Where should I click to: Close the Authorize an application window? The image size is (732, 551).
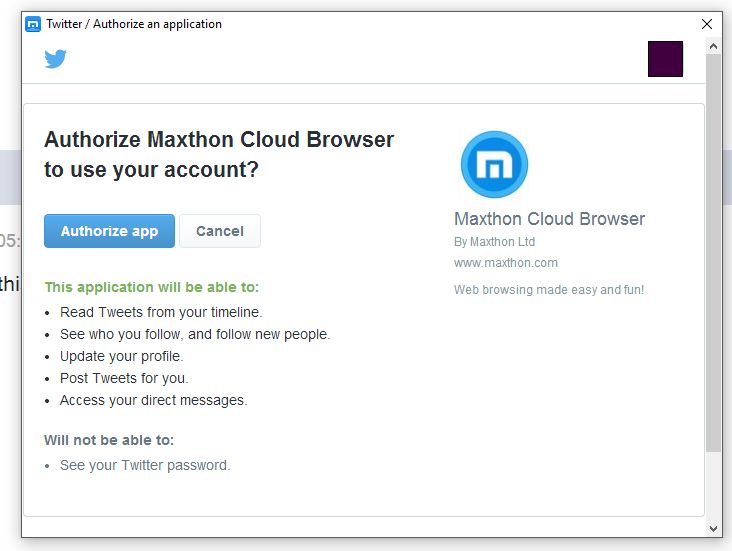coord(707,24)
